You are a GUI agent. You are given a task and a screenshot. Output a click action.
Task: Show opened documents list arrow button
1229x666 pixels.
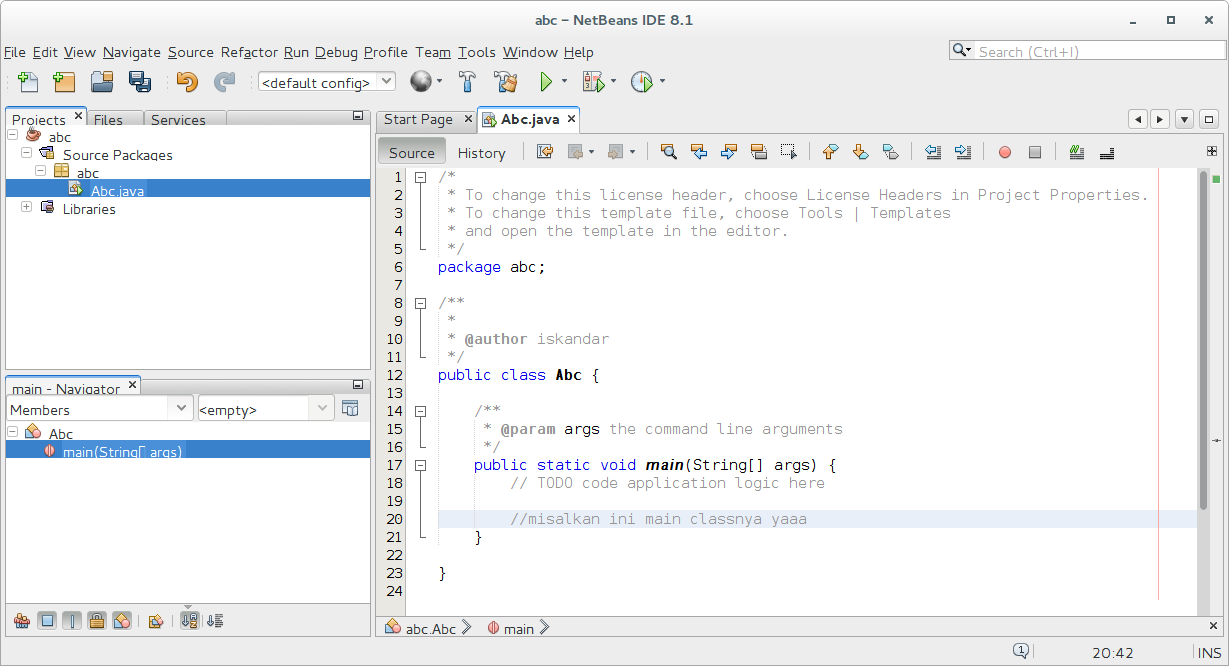[1184, 119]
